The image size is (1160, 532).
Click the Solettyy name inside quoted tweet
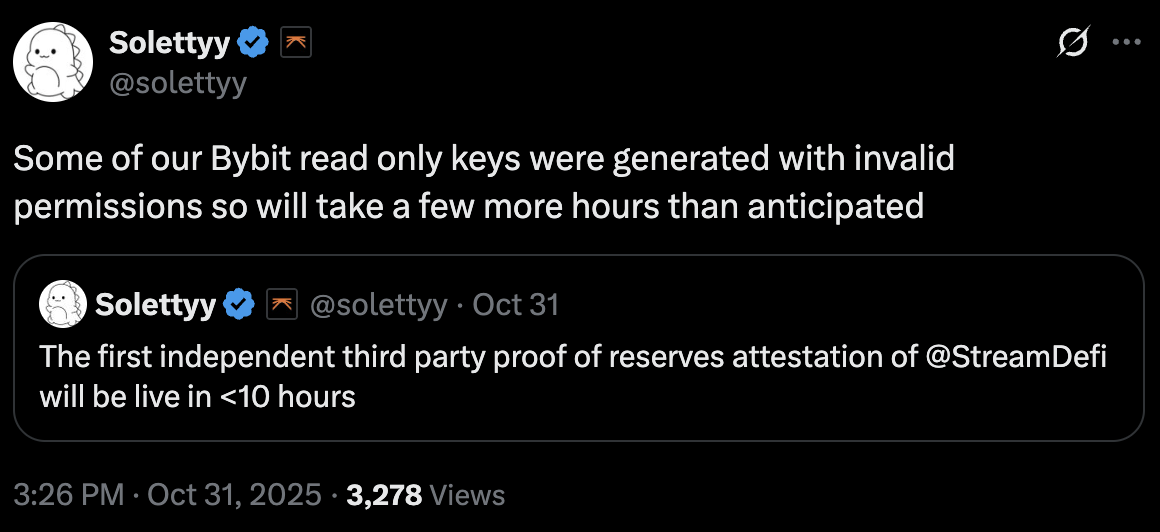[x=155, y=305]
